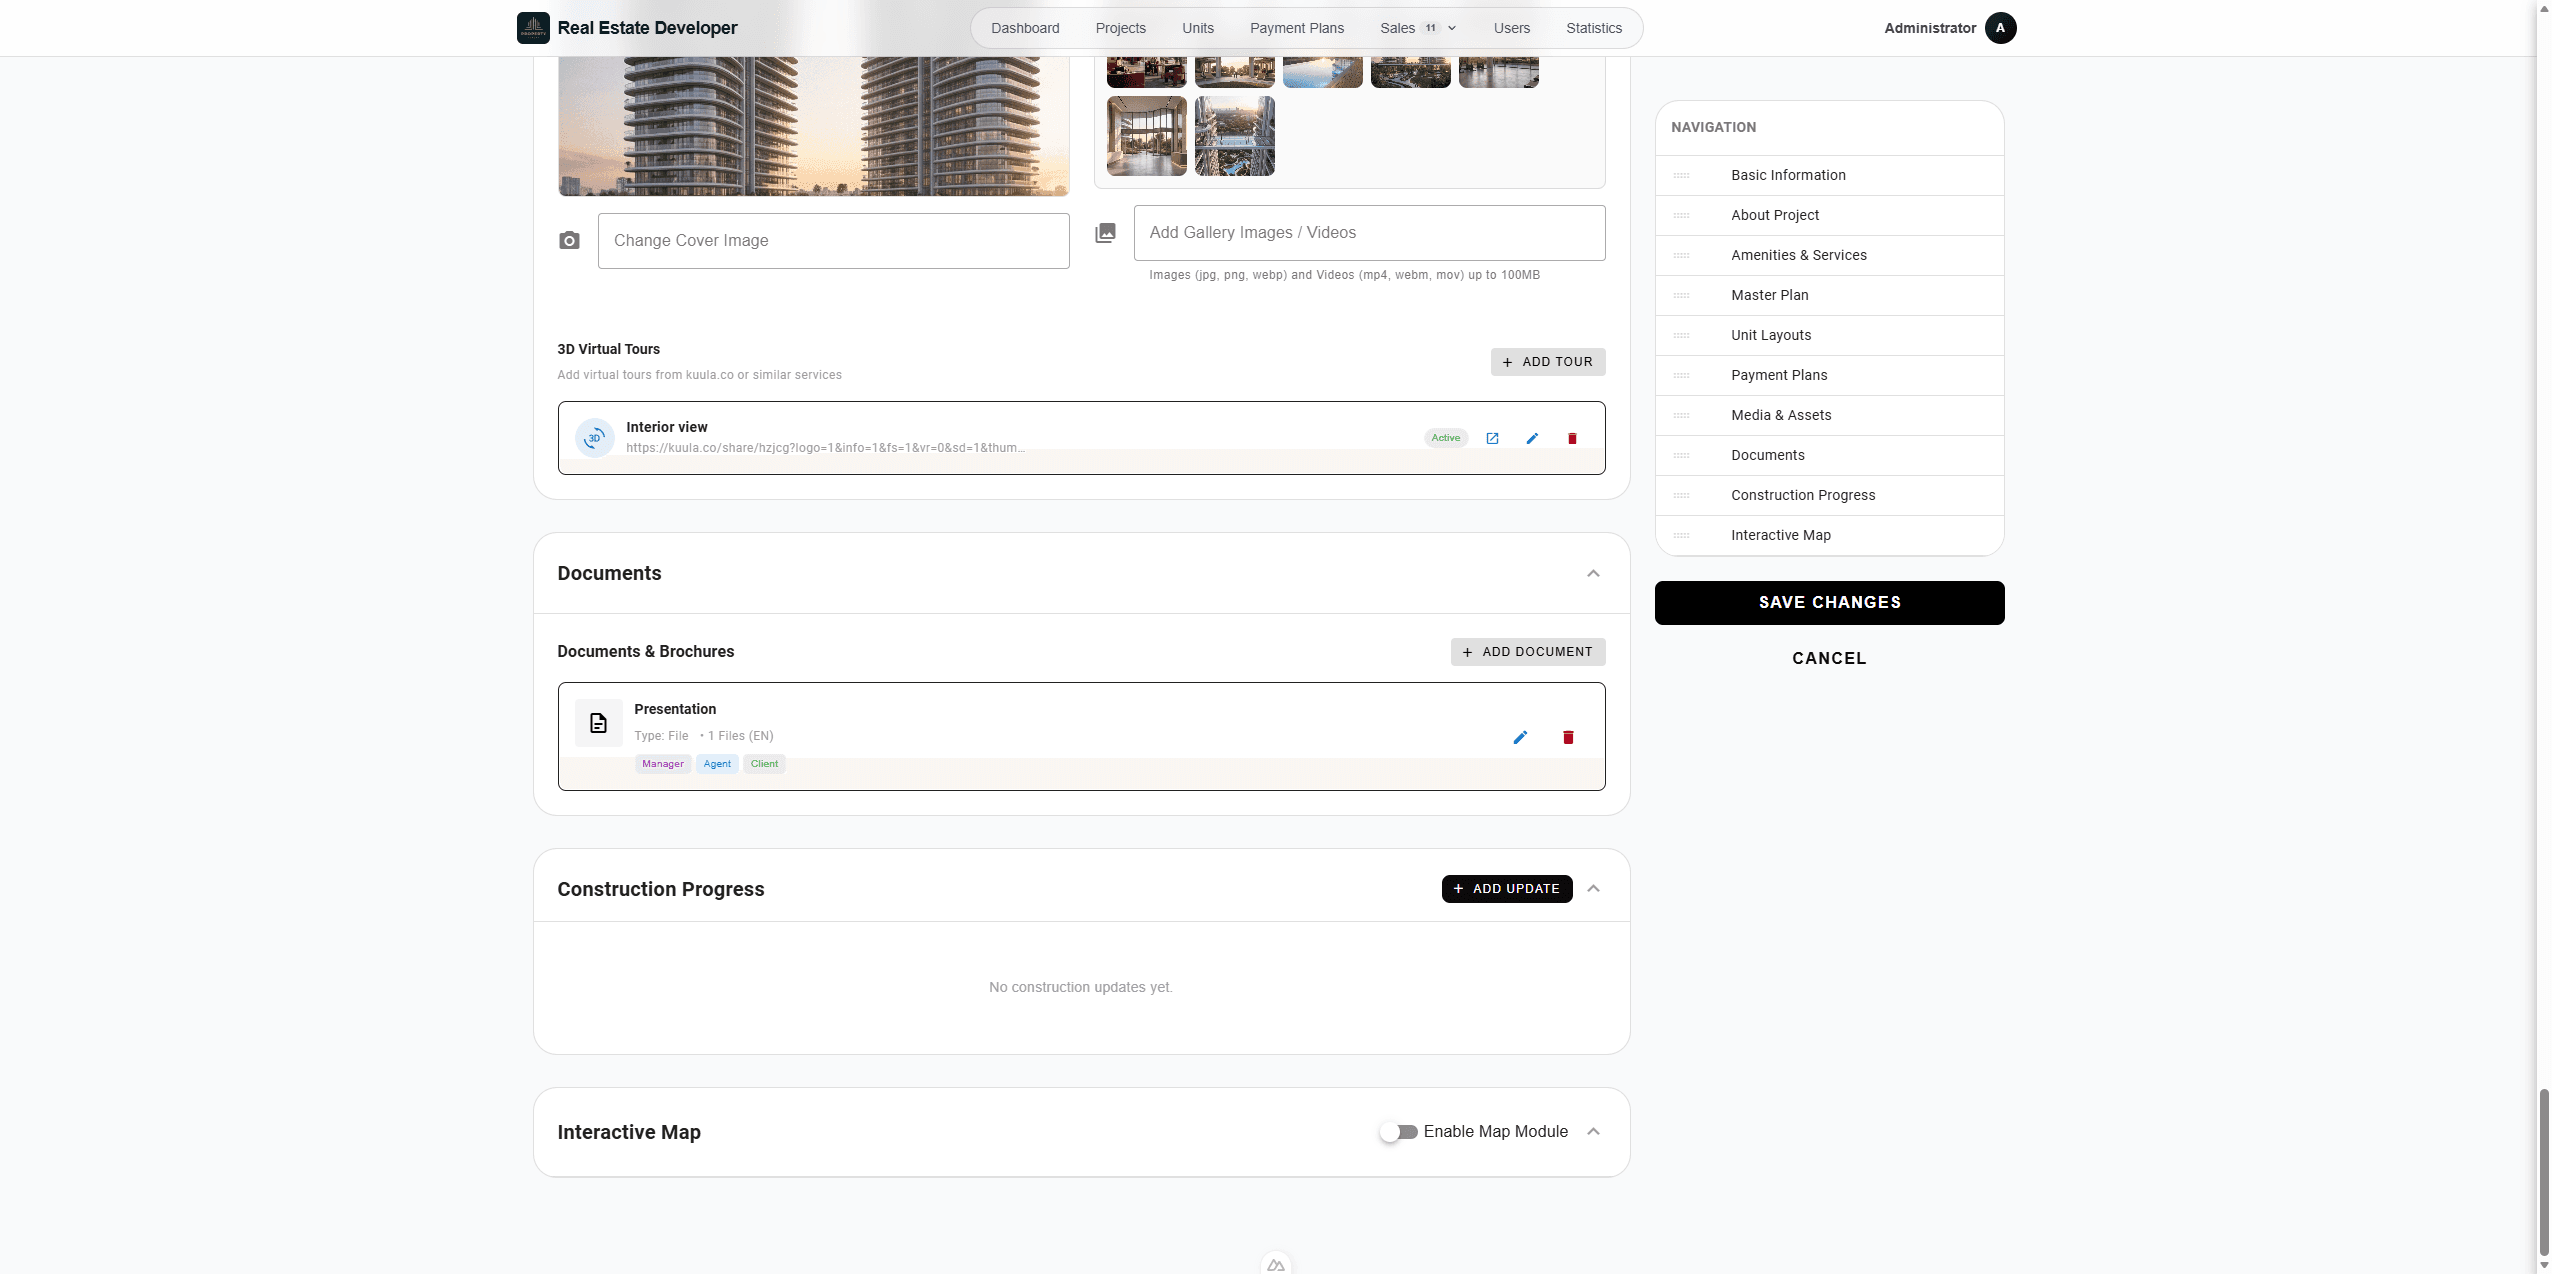Select the aerial tower gallery thumbnail
Viewport: 2552px width, 1274px height.
(1234, 136)
